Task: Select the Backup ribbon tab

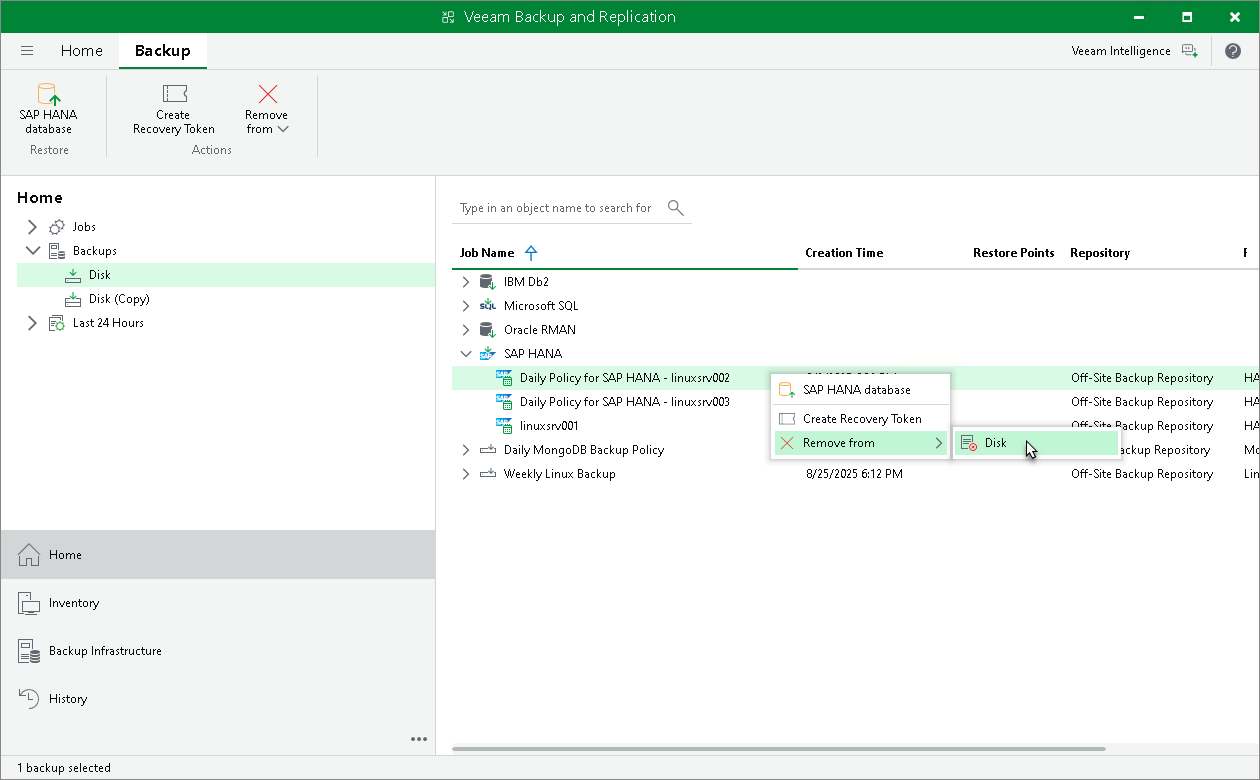Action: (163, 51)
